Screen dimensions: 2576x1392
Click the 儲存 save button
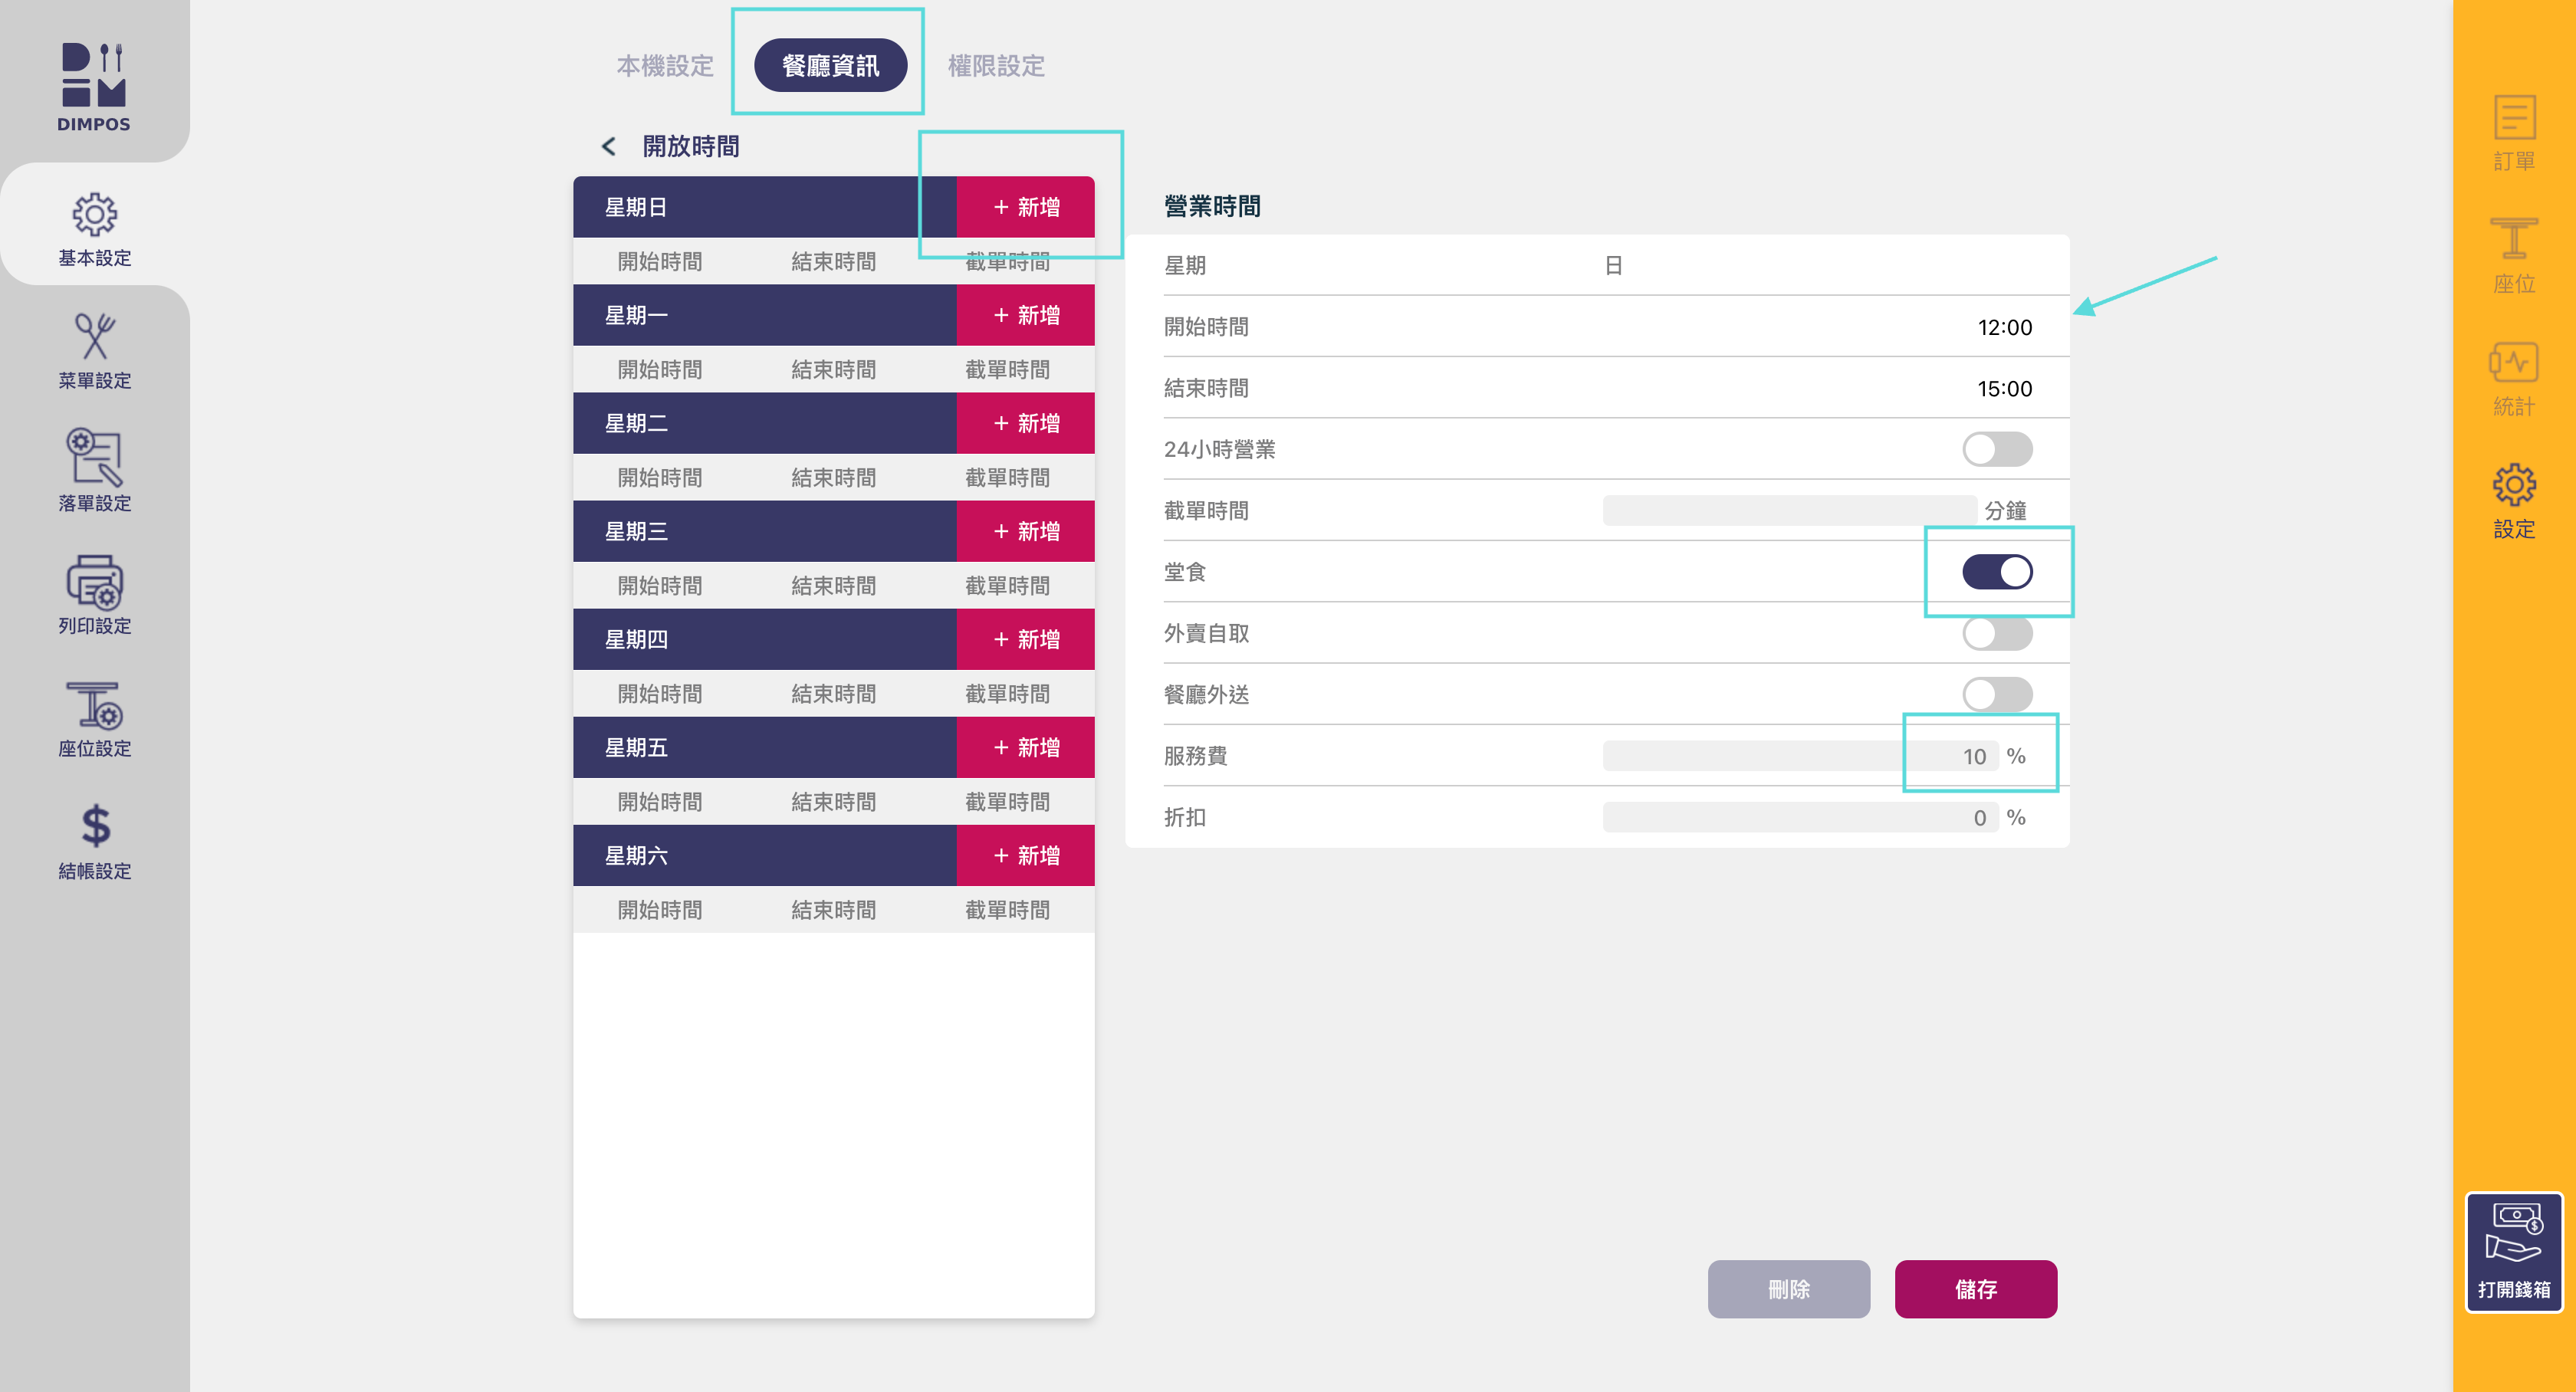pyautogui.click(x=1975, y=1289)
